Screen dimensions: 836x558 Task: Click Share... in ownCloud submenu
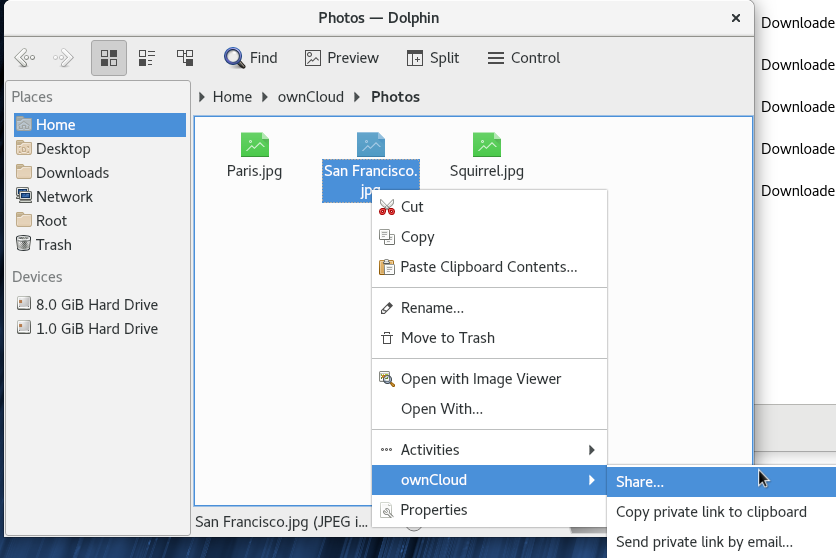coord(721,482)
